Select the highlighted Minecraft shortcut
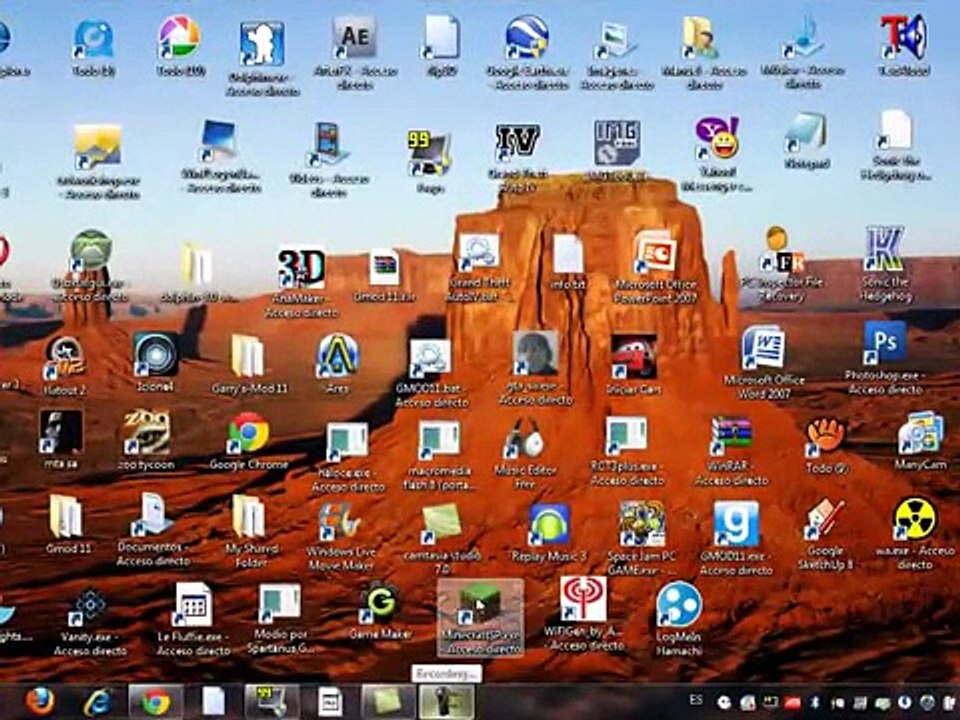Screen dimensions: 960x720 pyautogui.click(x=481, y=618)
